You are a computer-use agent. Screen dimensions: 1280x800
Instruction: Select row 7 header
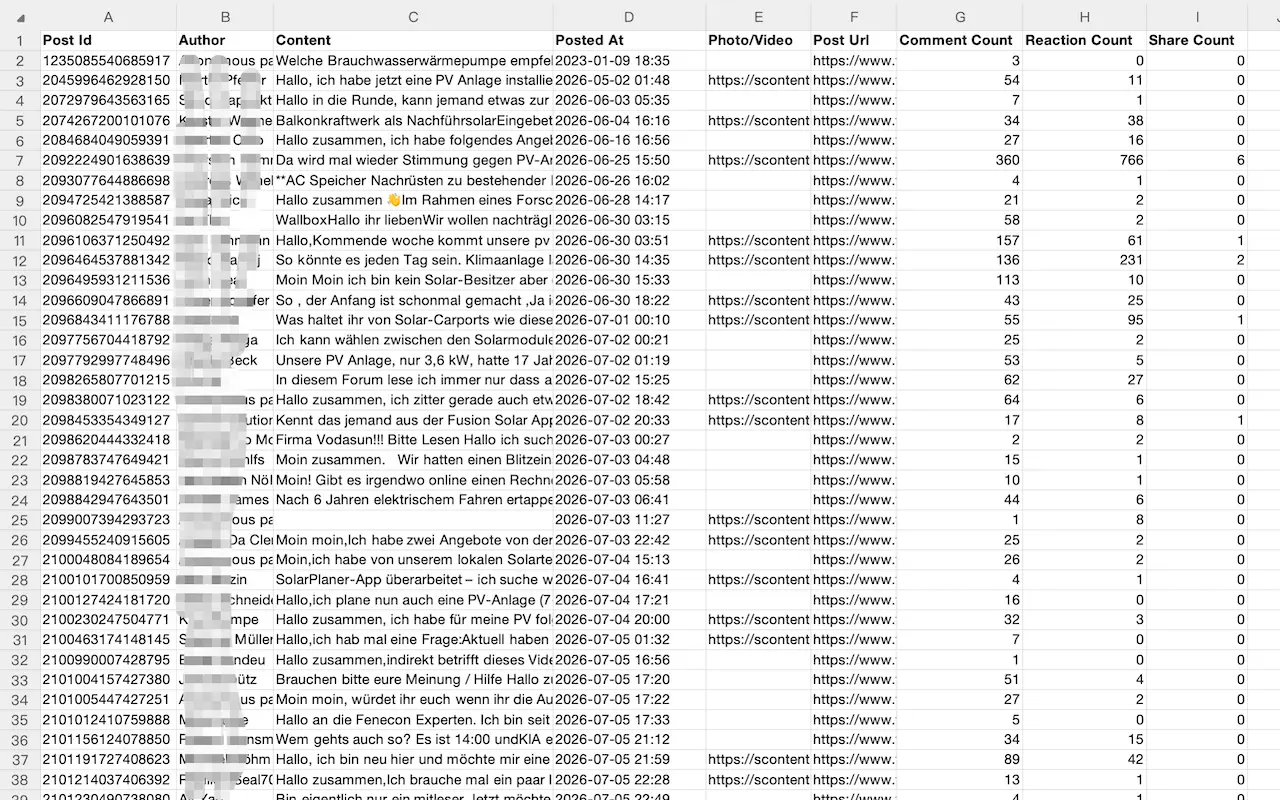click(20, 160)
